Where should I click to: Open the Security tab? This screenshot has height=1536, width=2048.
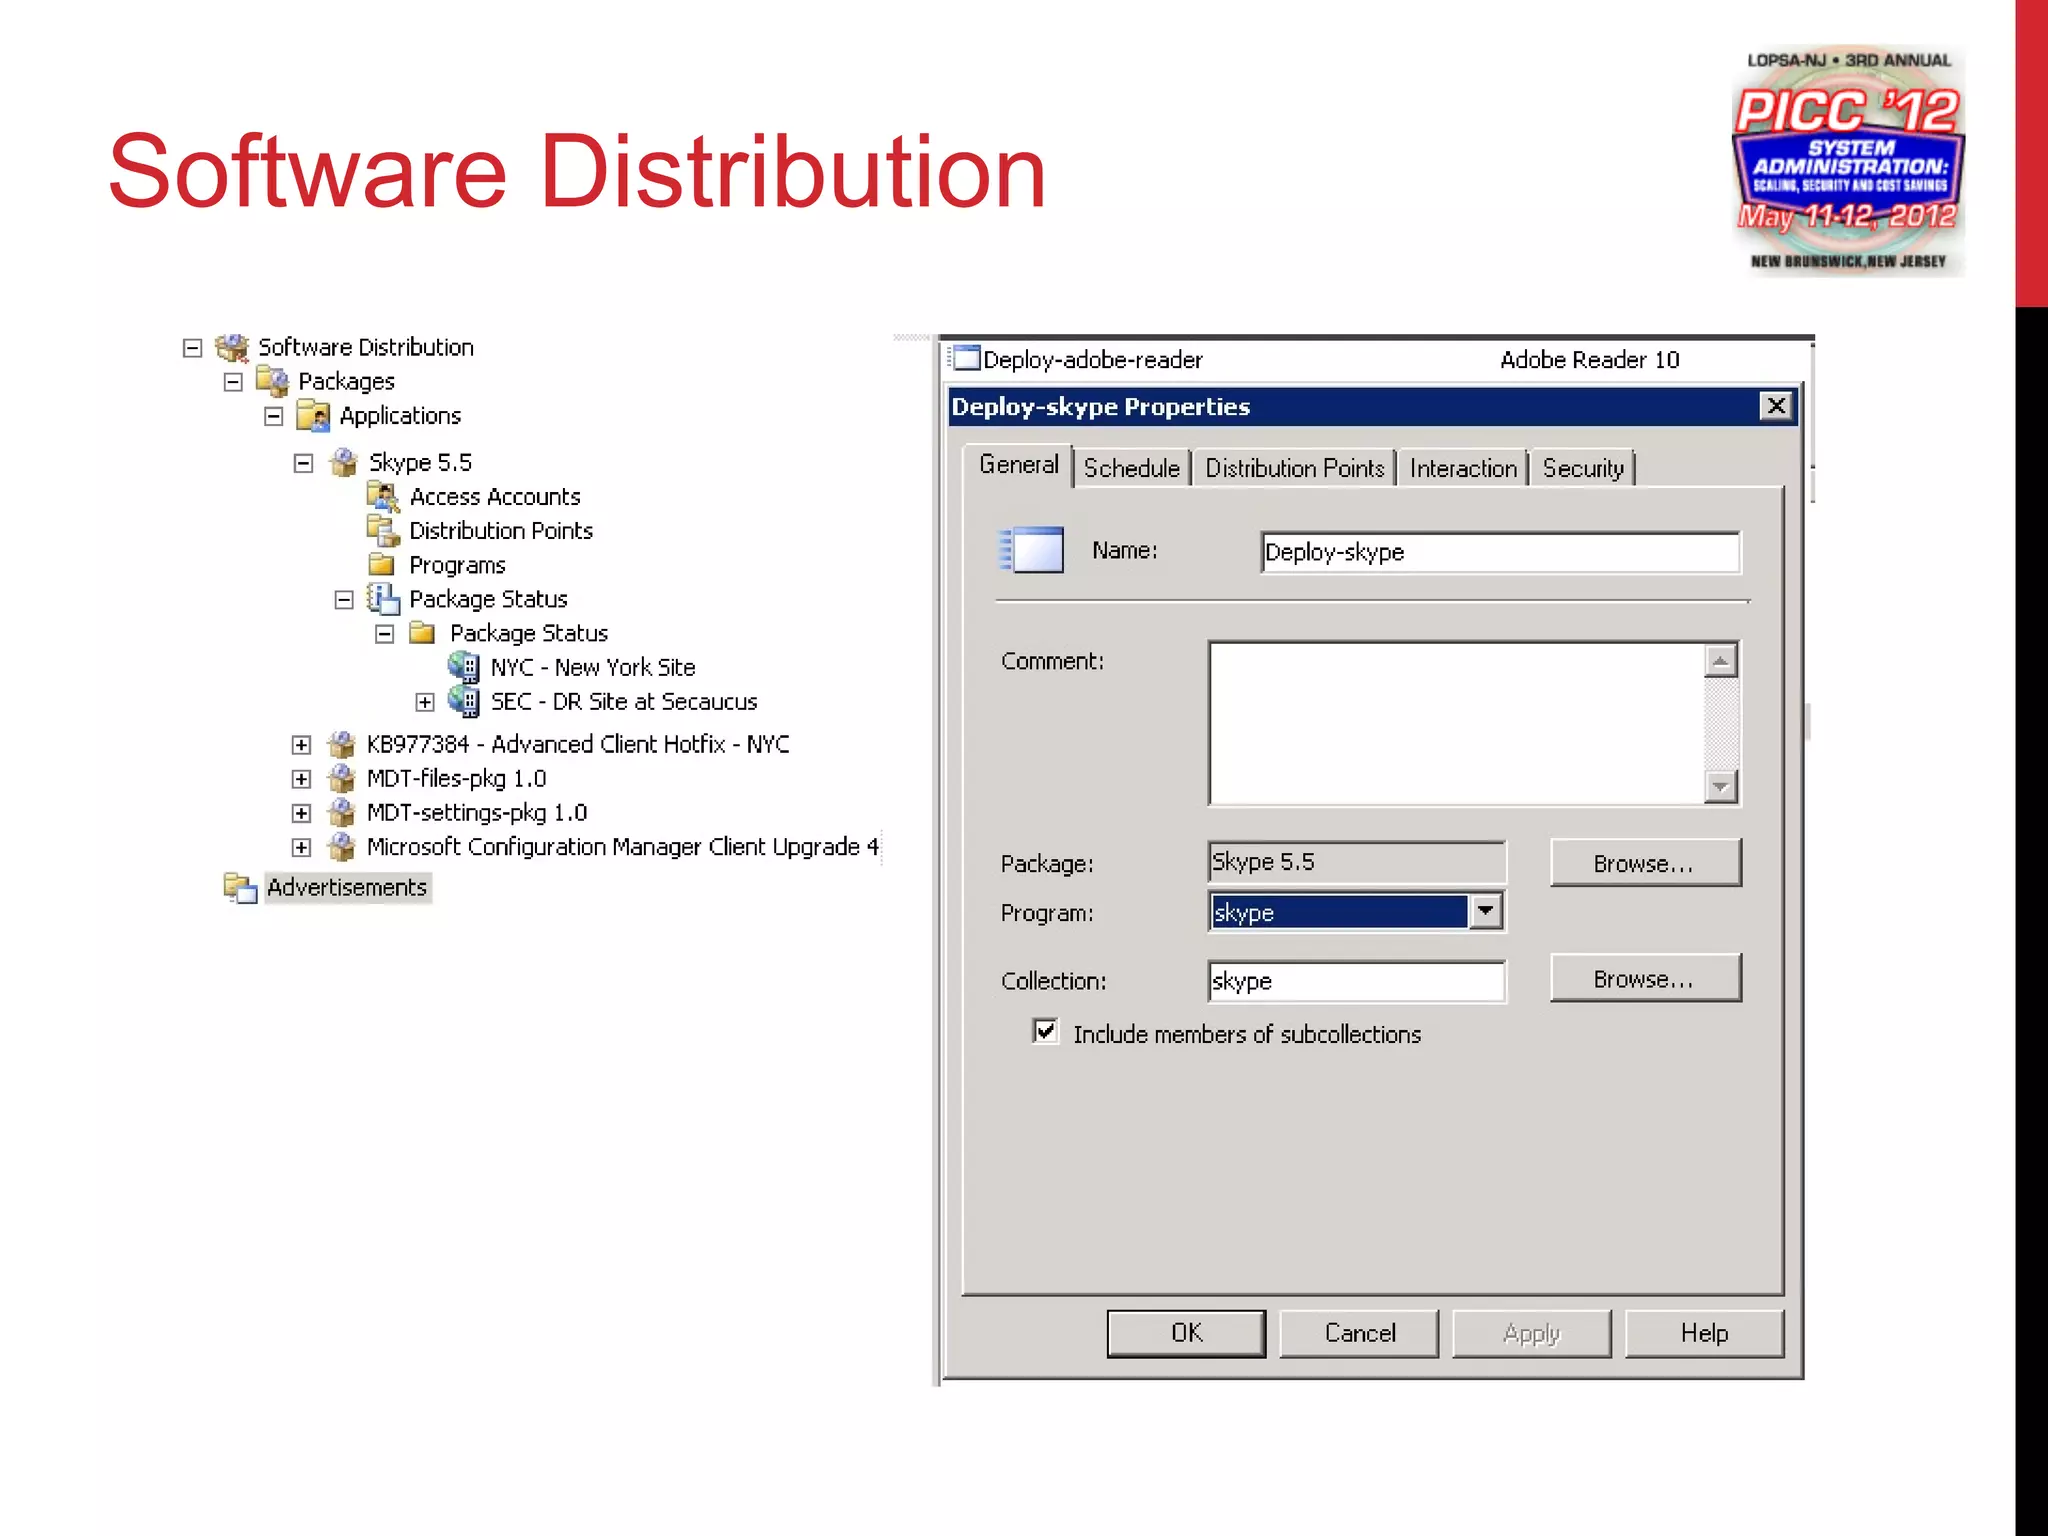(x=1582, y=468)
